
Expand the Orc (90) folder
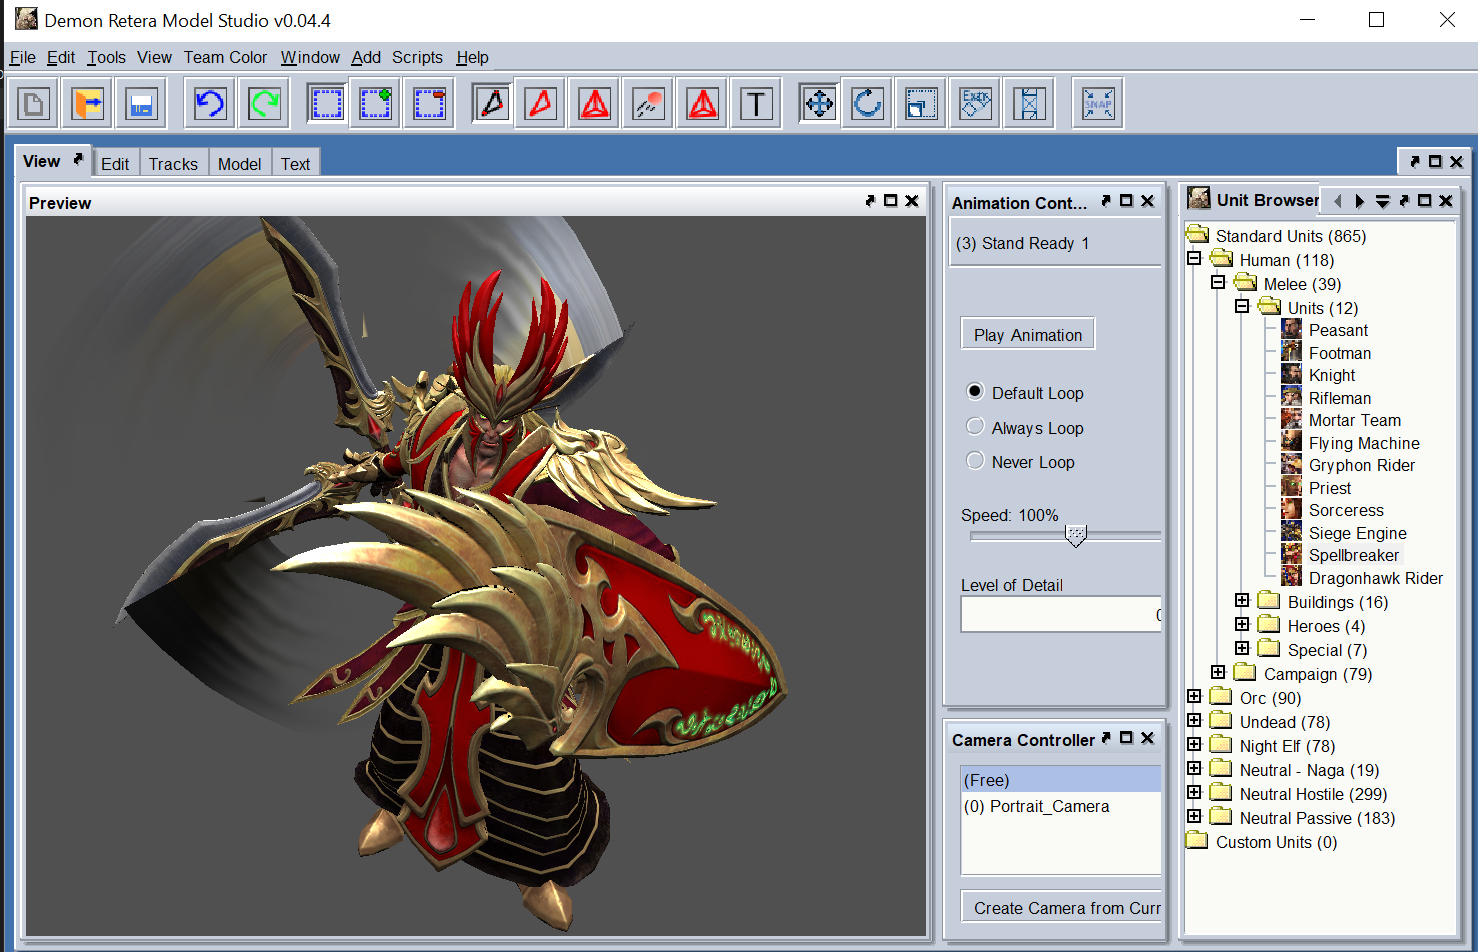1194,696
